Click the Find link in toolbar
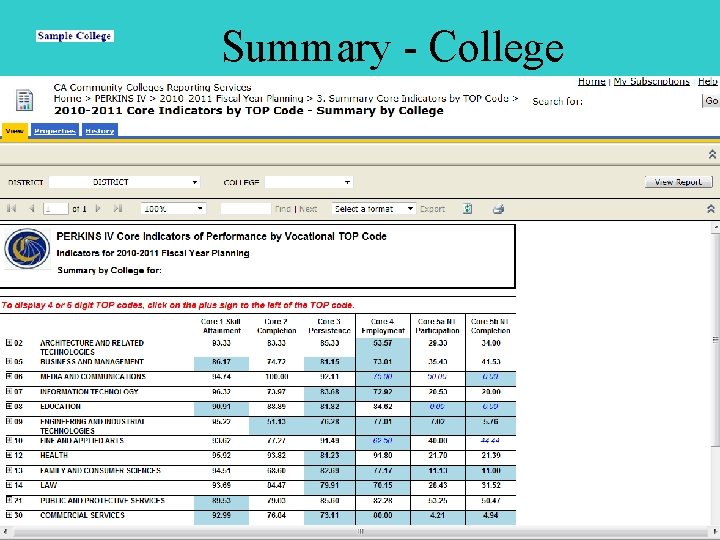 click(283, 209)
